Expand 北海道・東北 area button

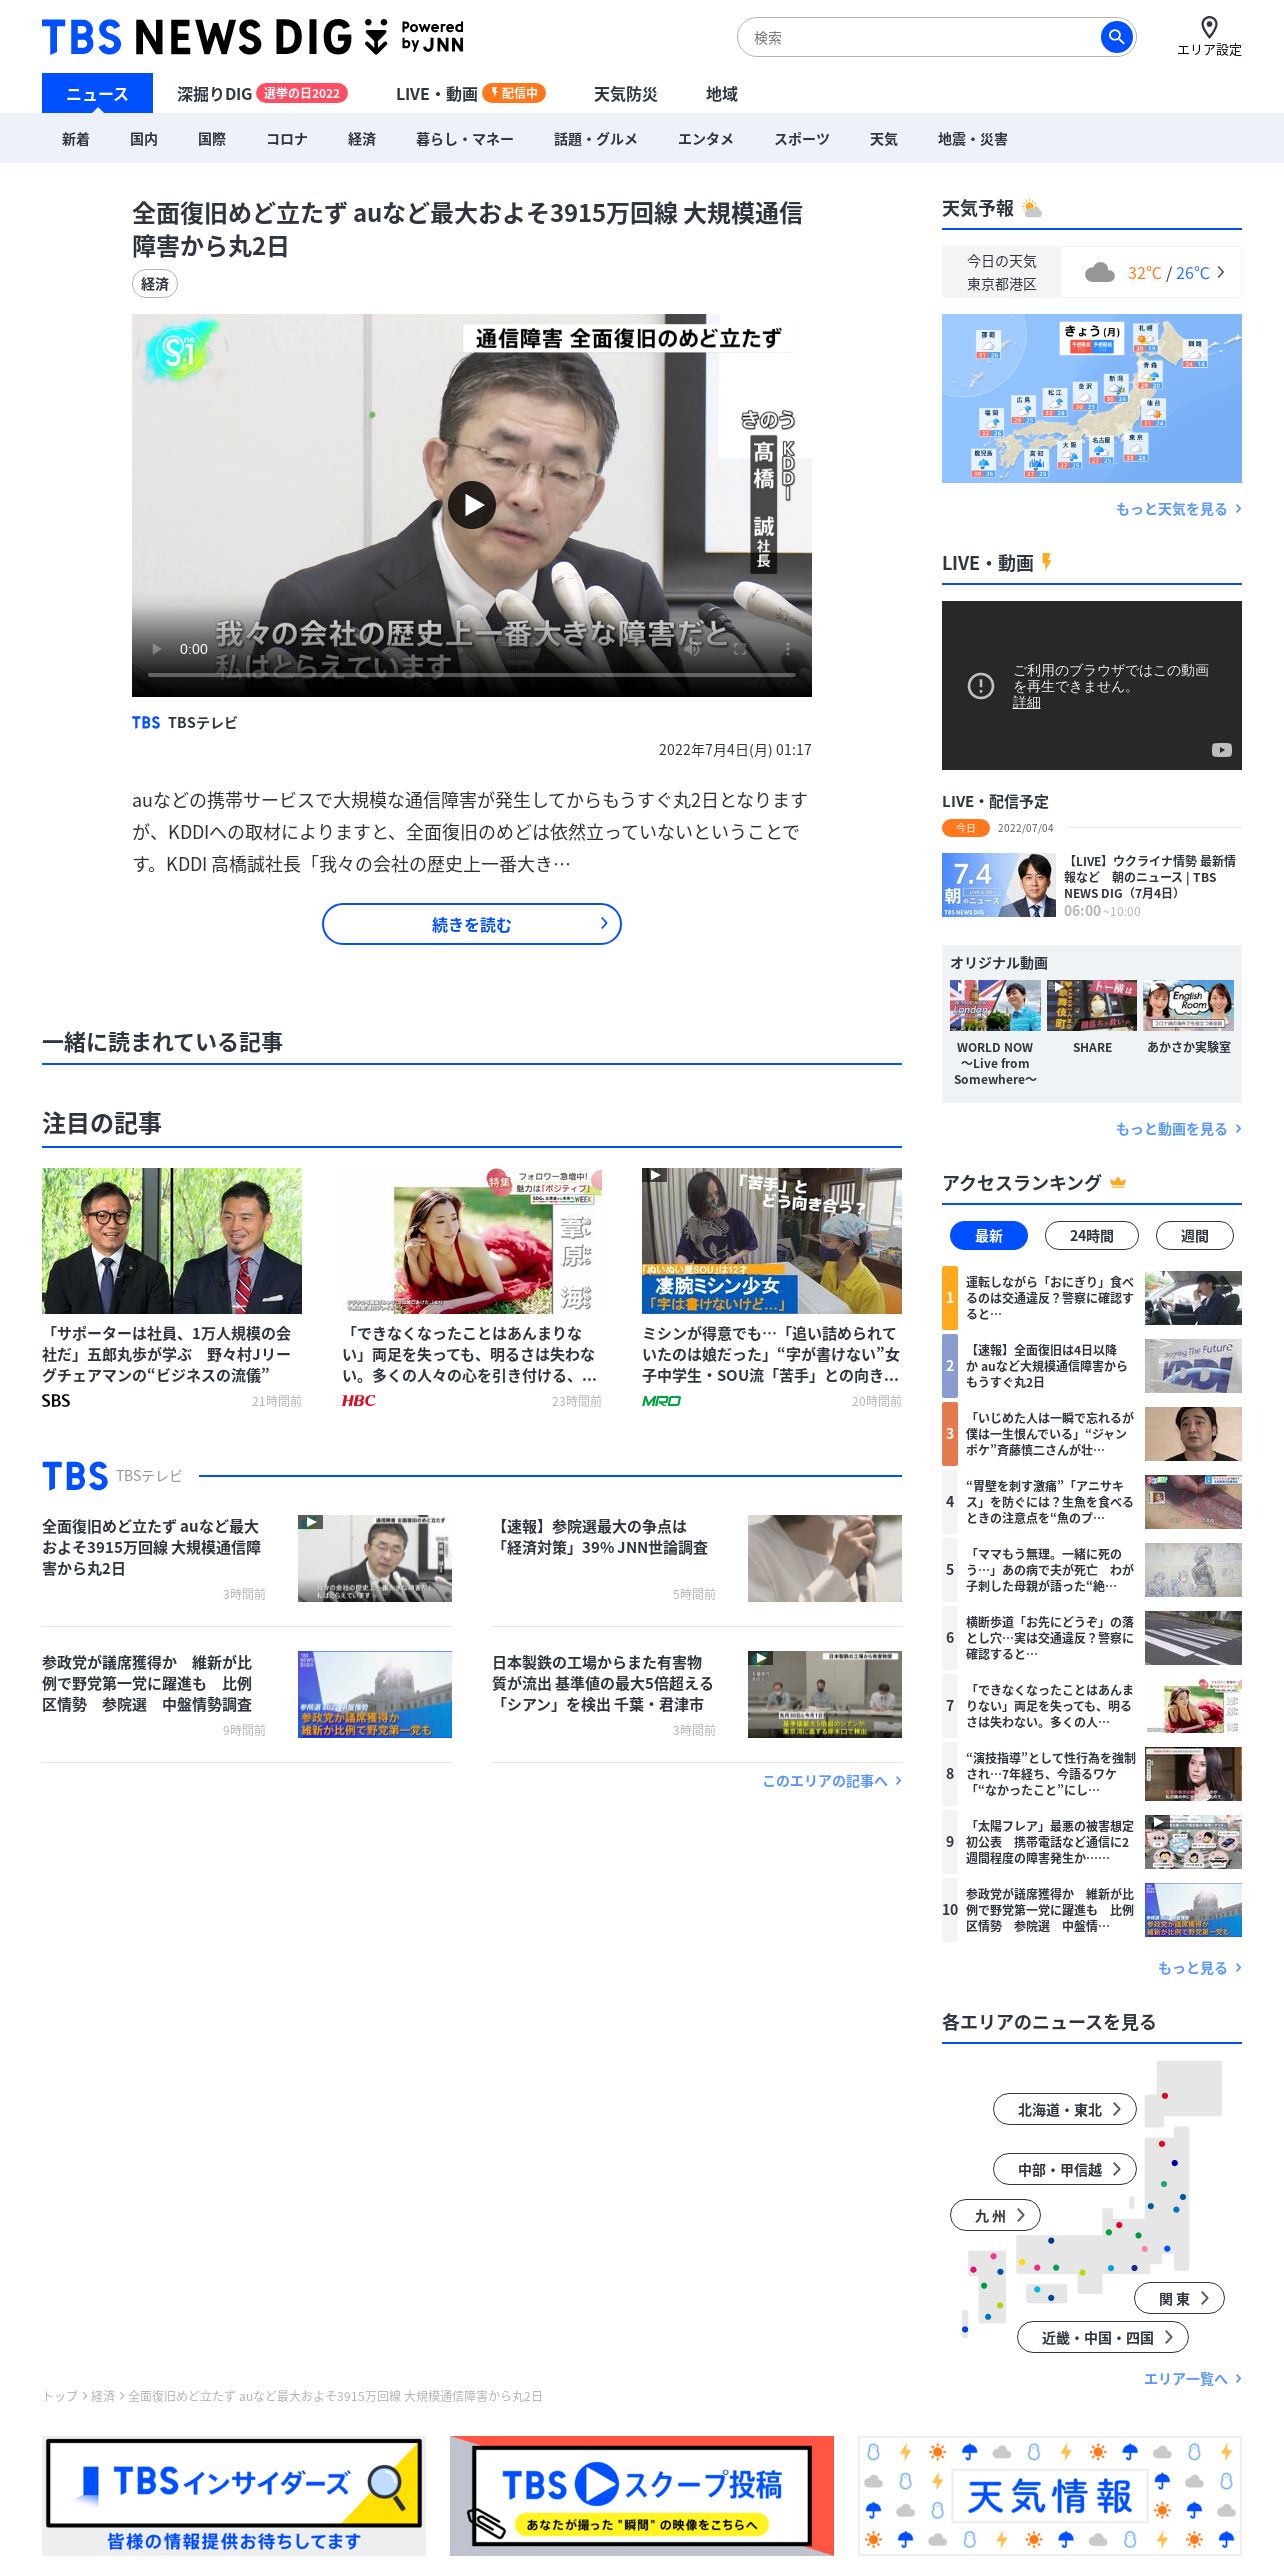pyautogui.click(x=1065, y=2110)
